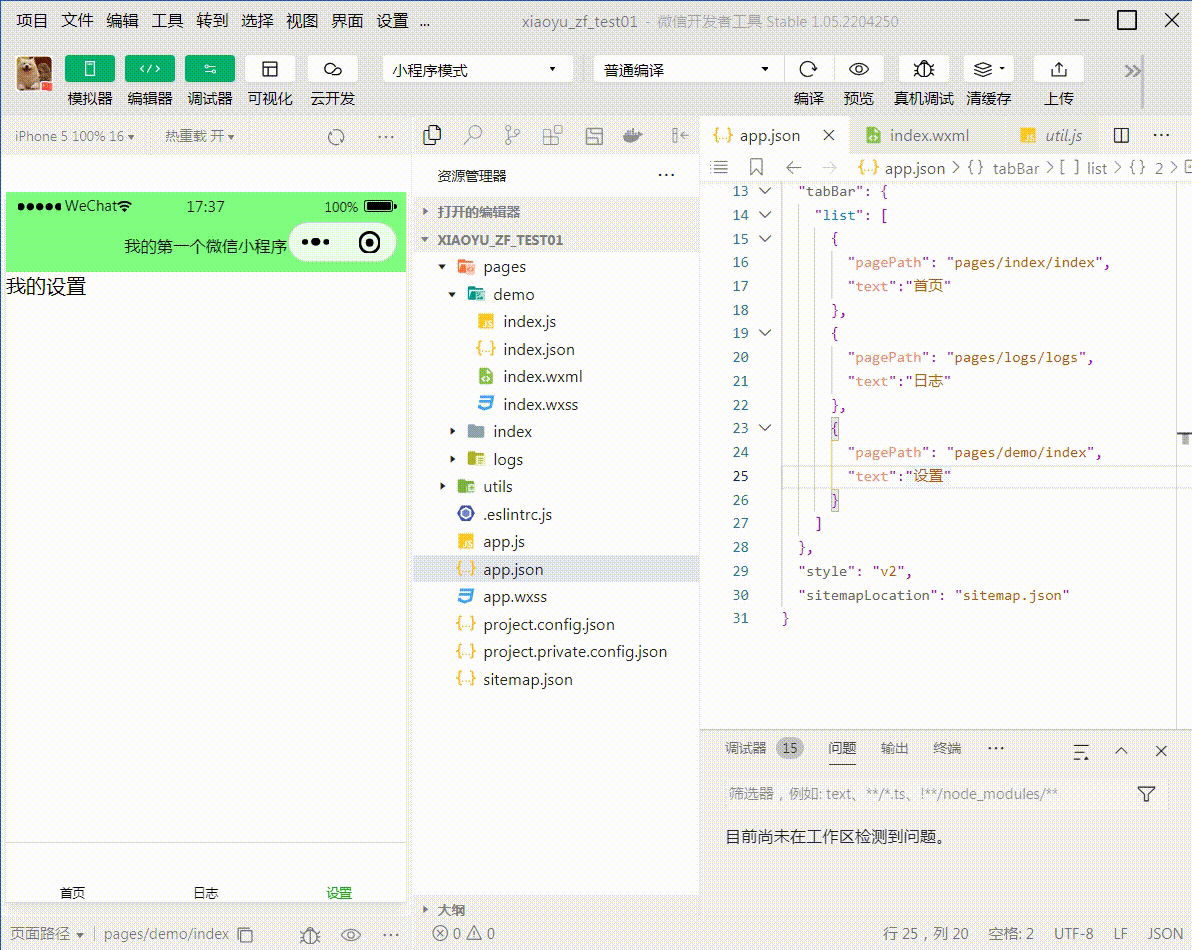Click resource manager more options ellipsis
The height and width of the screenshot is (950, 1192).
(x=667, y=176)
